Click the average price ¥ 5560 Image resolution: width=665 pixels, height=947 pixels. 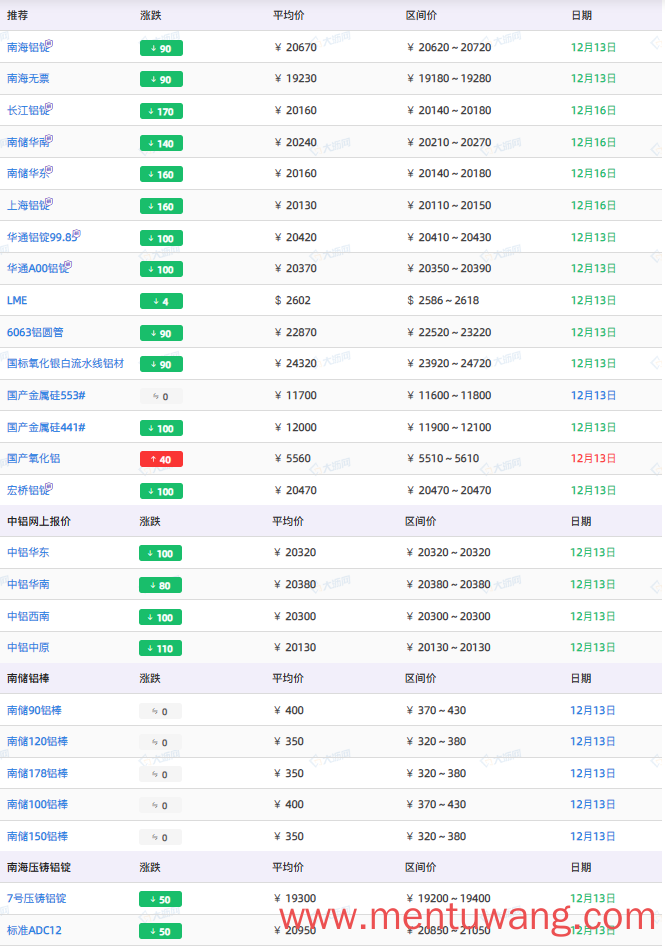coord(292,458)
